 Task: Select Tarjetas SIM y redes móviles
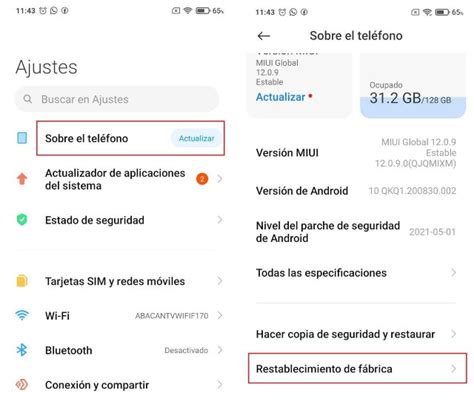pos(119,281)
